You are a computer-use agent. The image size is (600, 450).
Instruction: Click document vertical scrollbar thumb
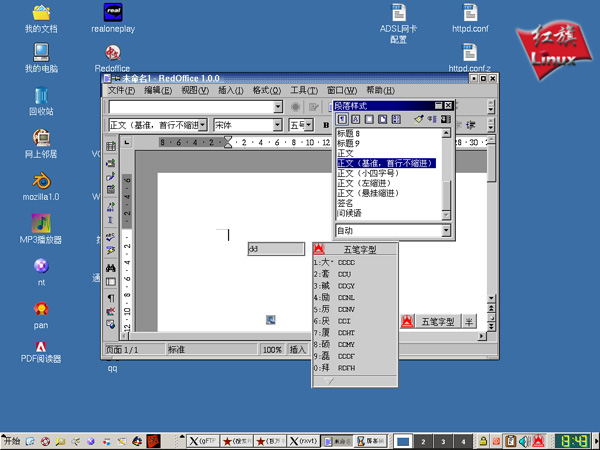[491, 162]
